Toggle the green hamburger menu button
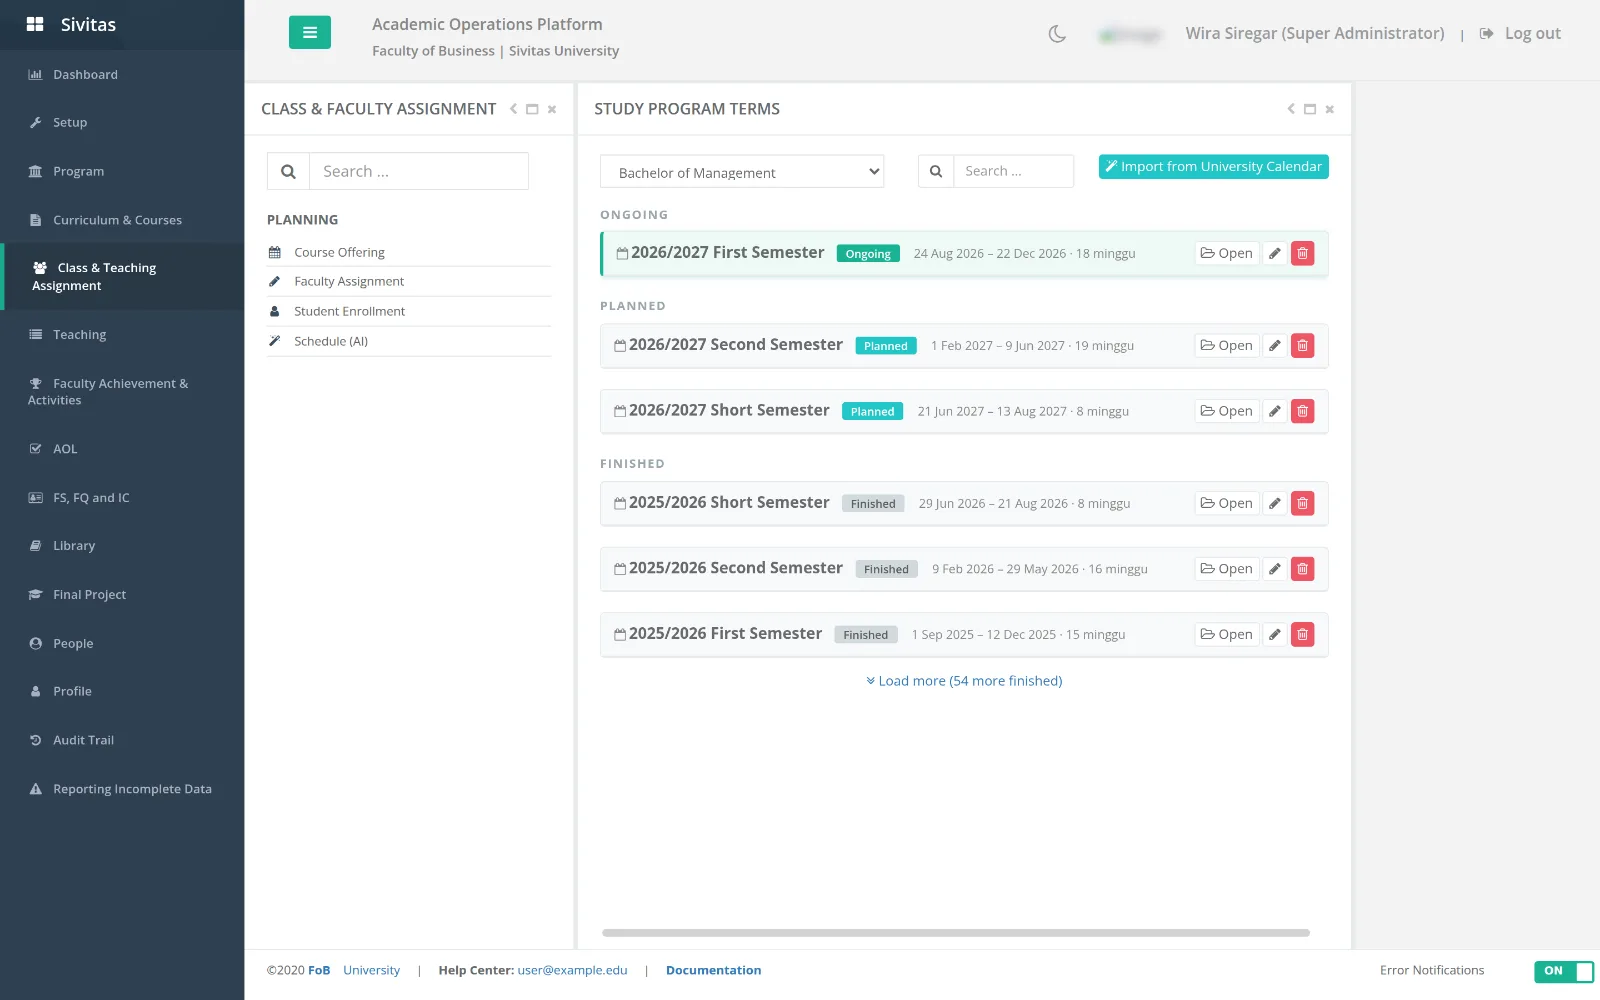This screenshot has width=1600, height=1000. pos(310,32)
